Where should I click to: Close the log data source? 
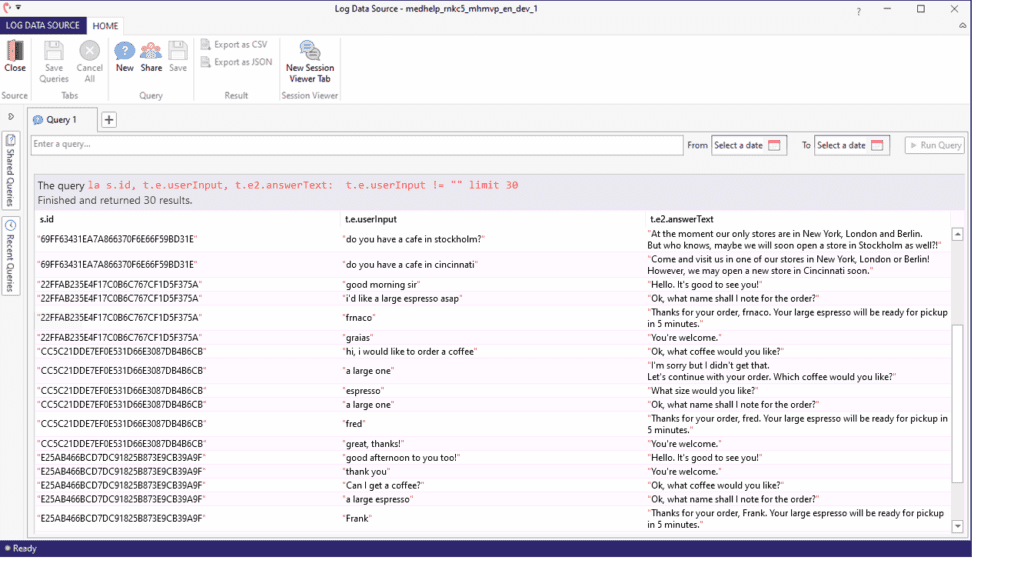(x=14, y=56)
